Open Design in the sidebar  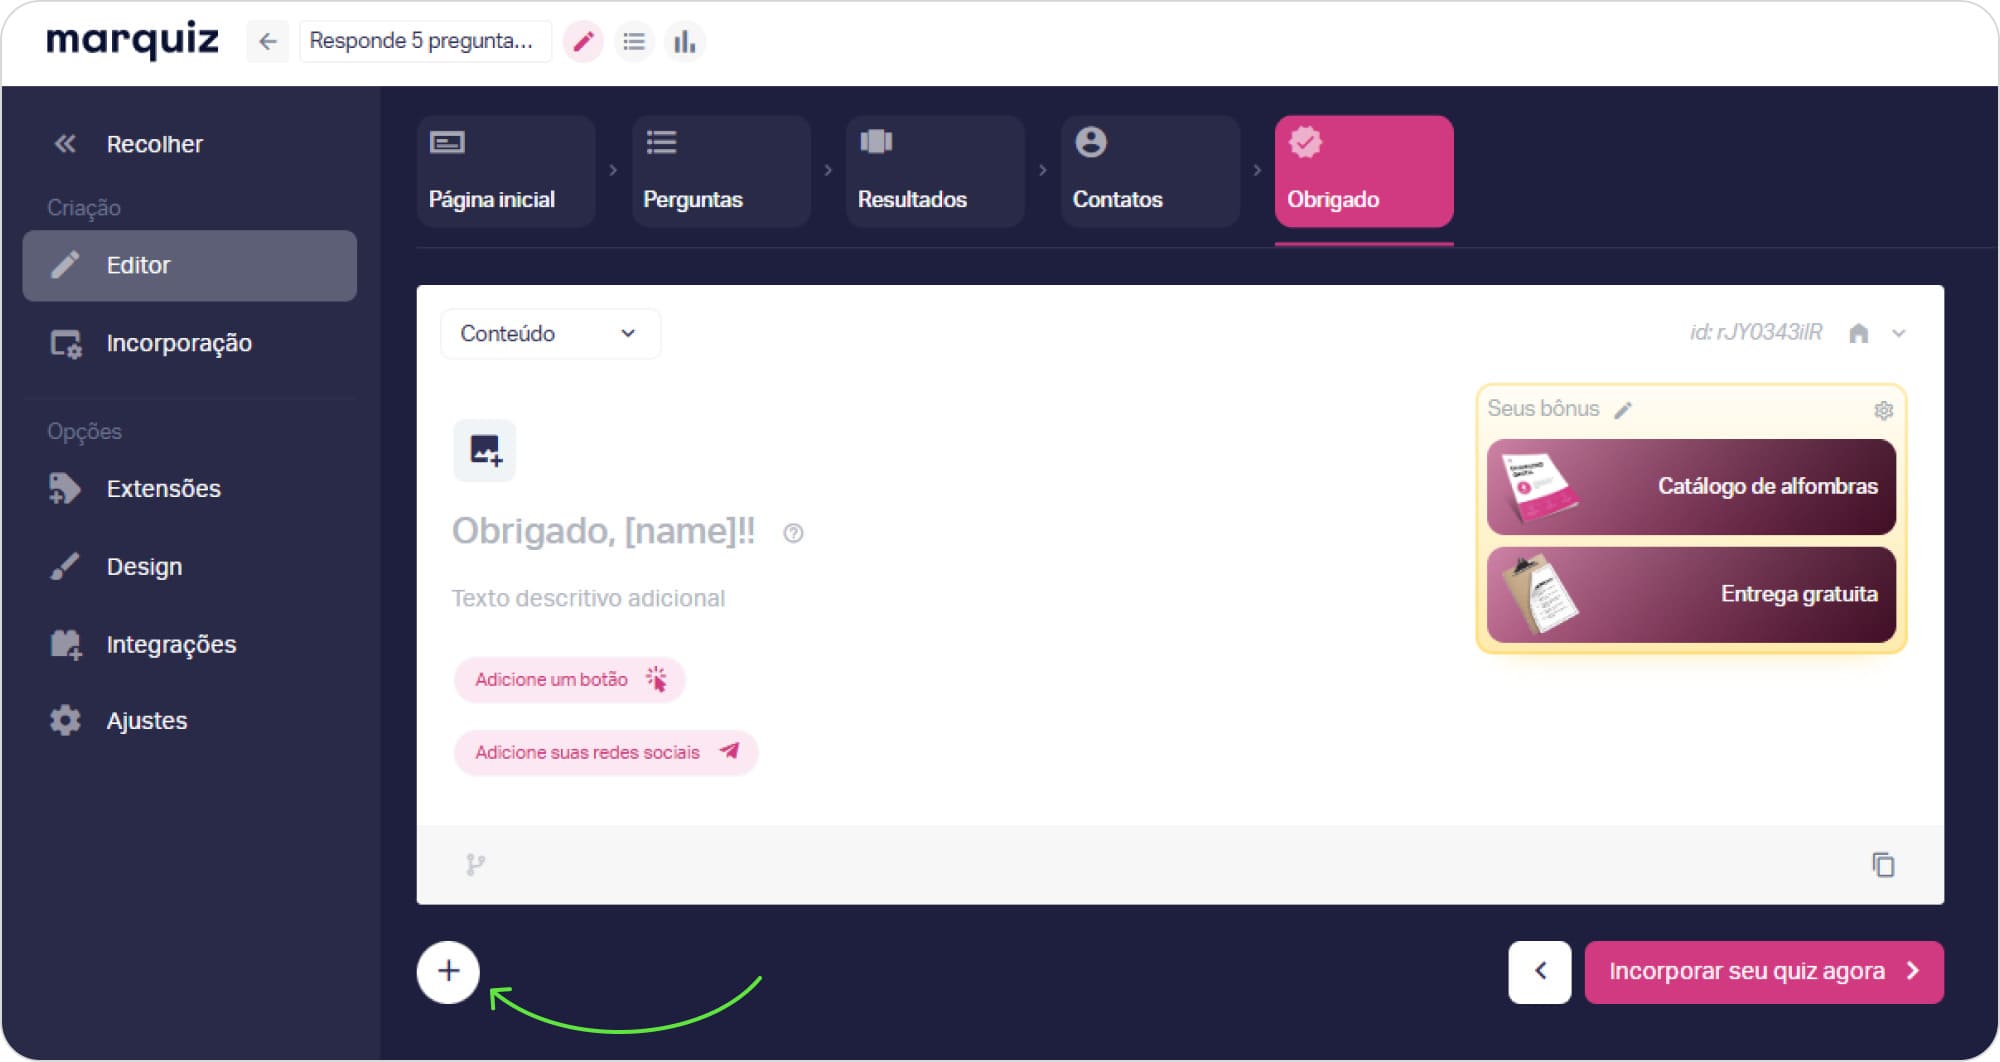[x=190, y=567]
